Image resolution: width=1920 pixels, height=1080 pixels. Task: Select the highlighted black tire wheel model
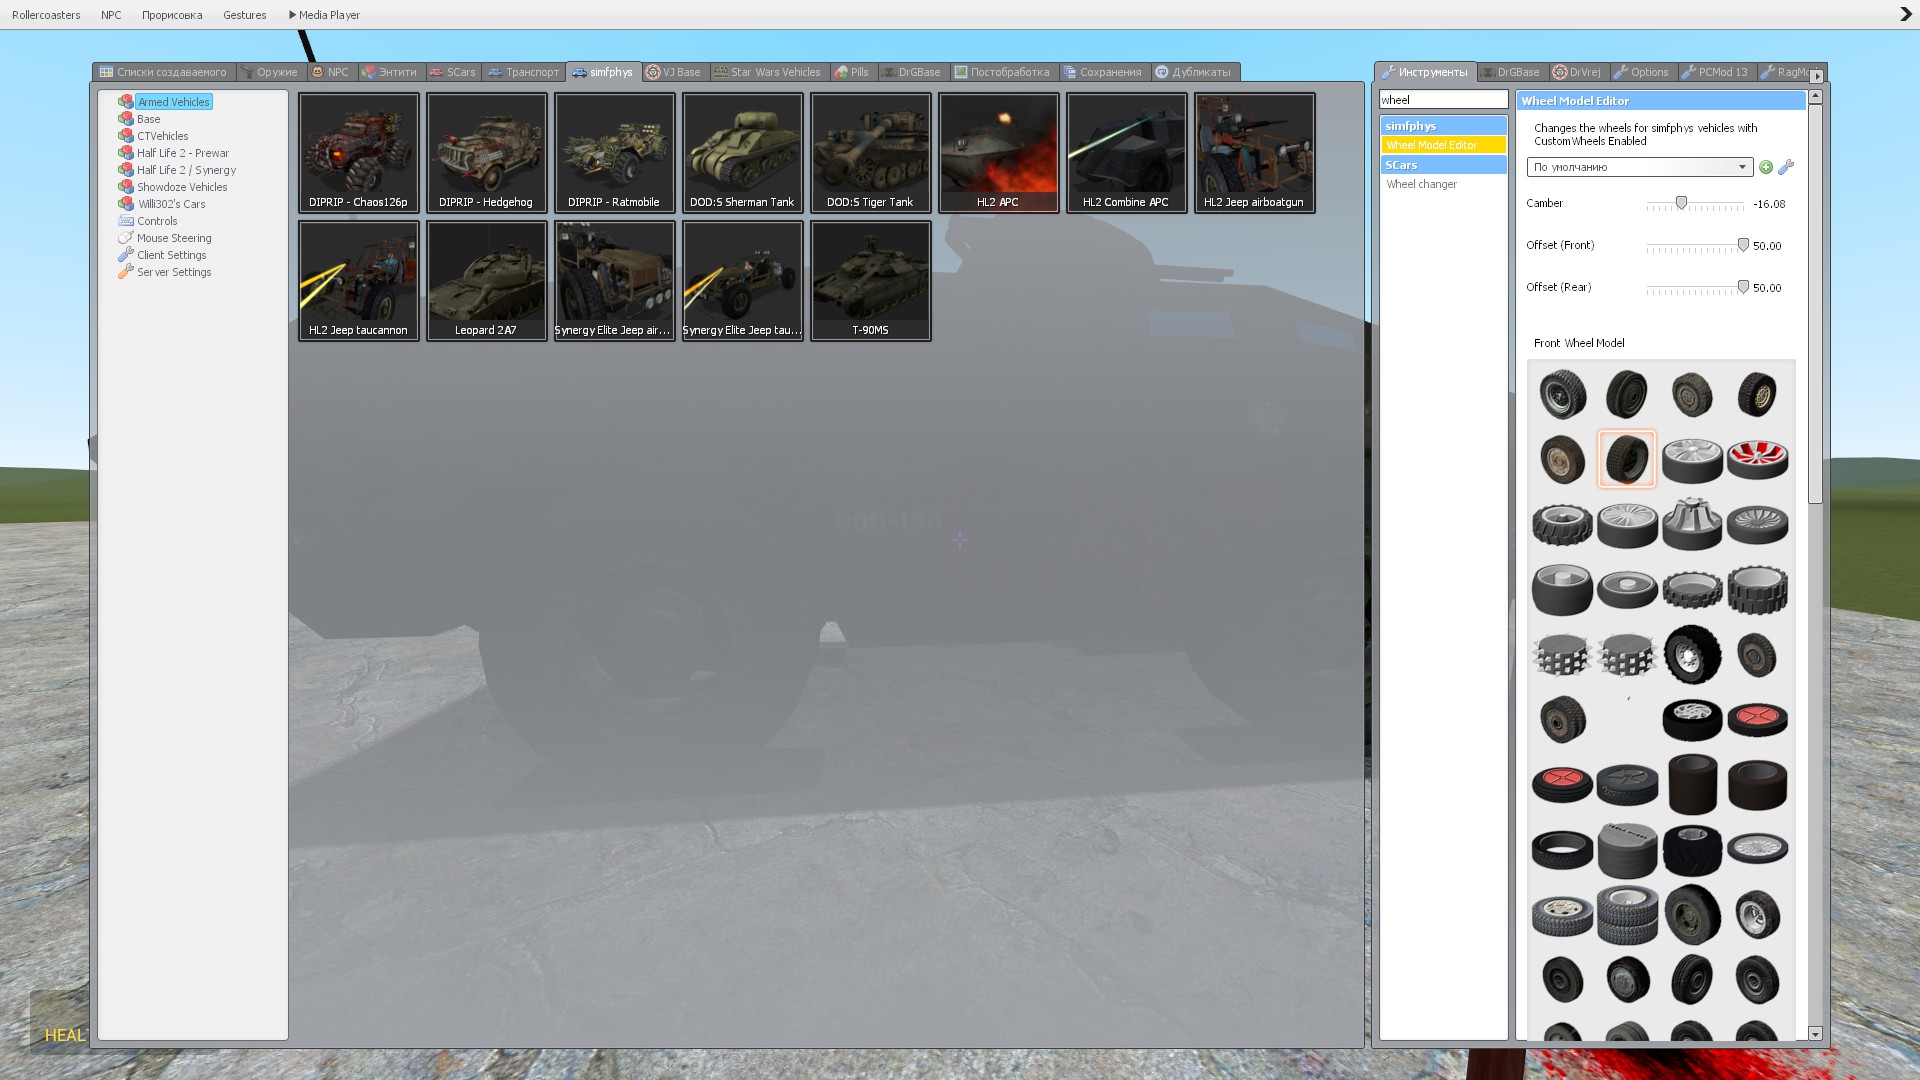coord(1627,460)
